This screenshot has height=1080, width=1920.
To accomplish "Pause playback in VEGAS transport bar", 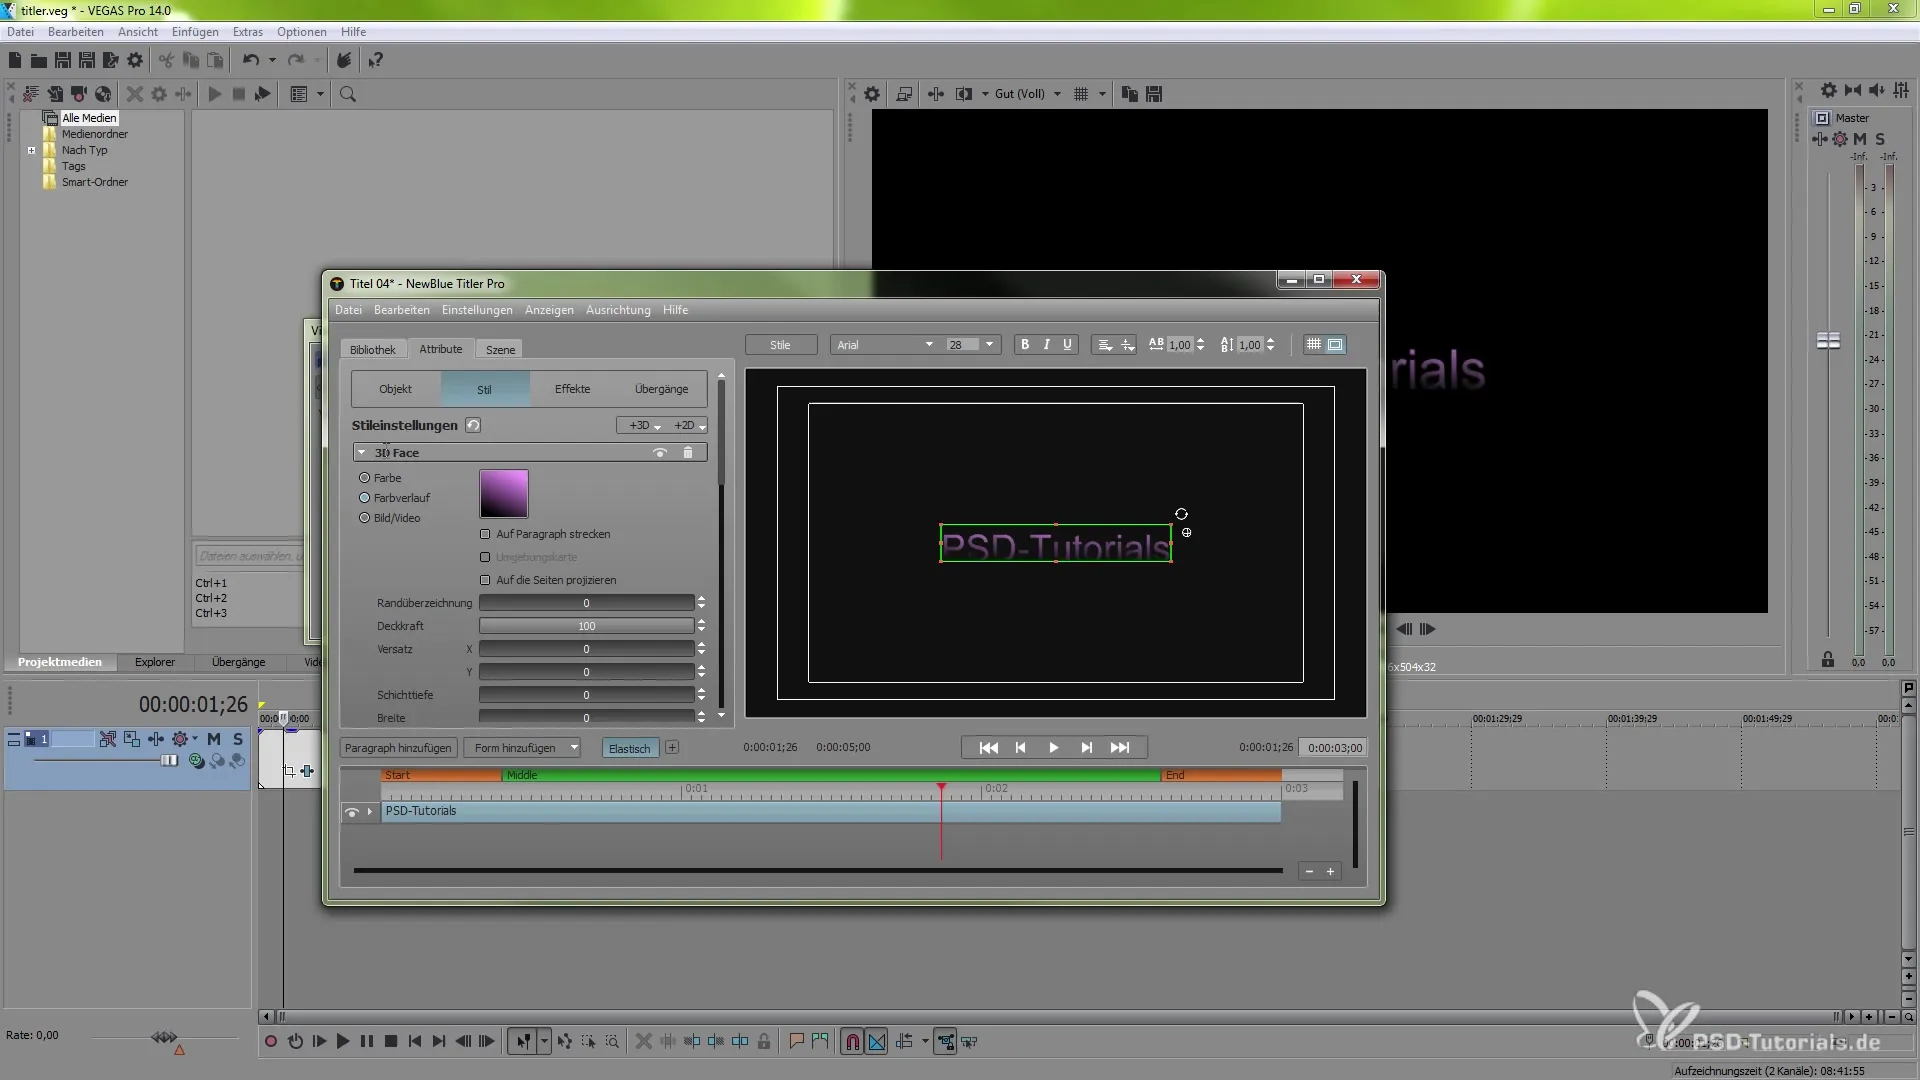I will (367, 1042).
